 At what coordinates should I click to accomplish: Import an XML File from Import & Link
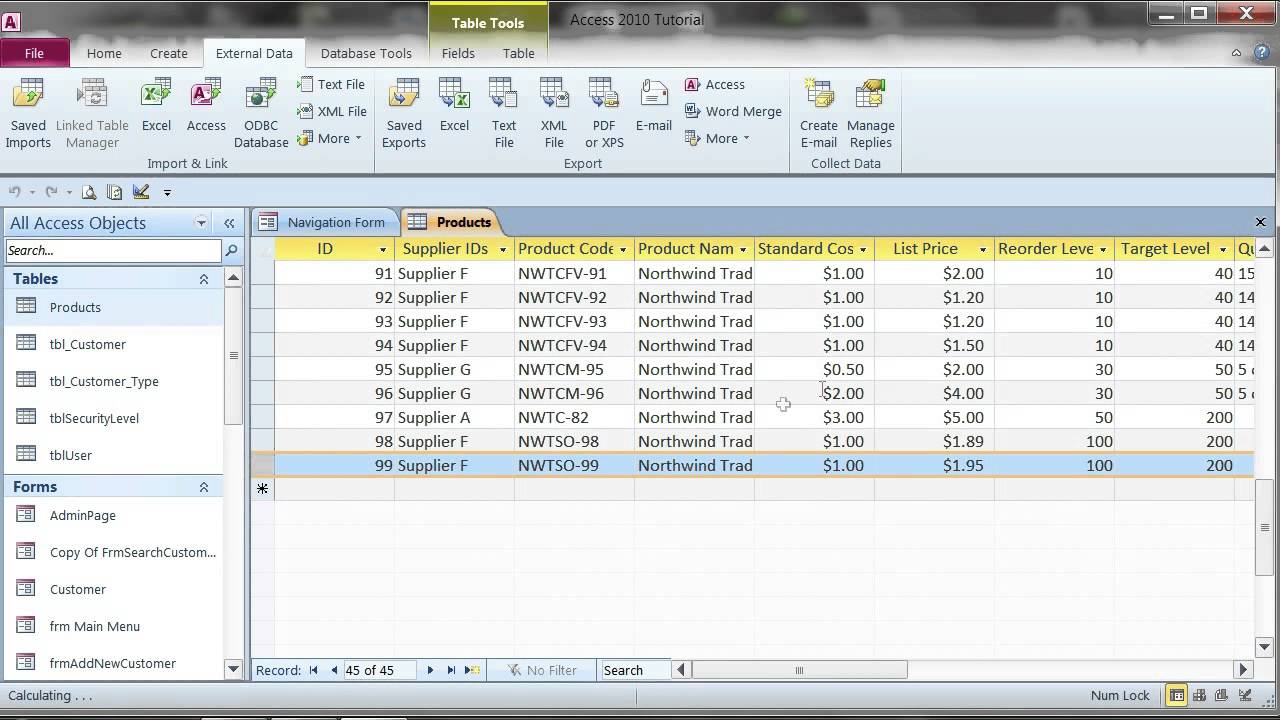(332, 111)
